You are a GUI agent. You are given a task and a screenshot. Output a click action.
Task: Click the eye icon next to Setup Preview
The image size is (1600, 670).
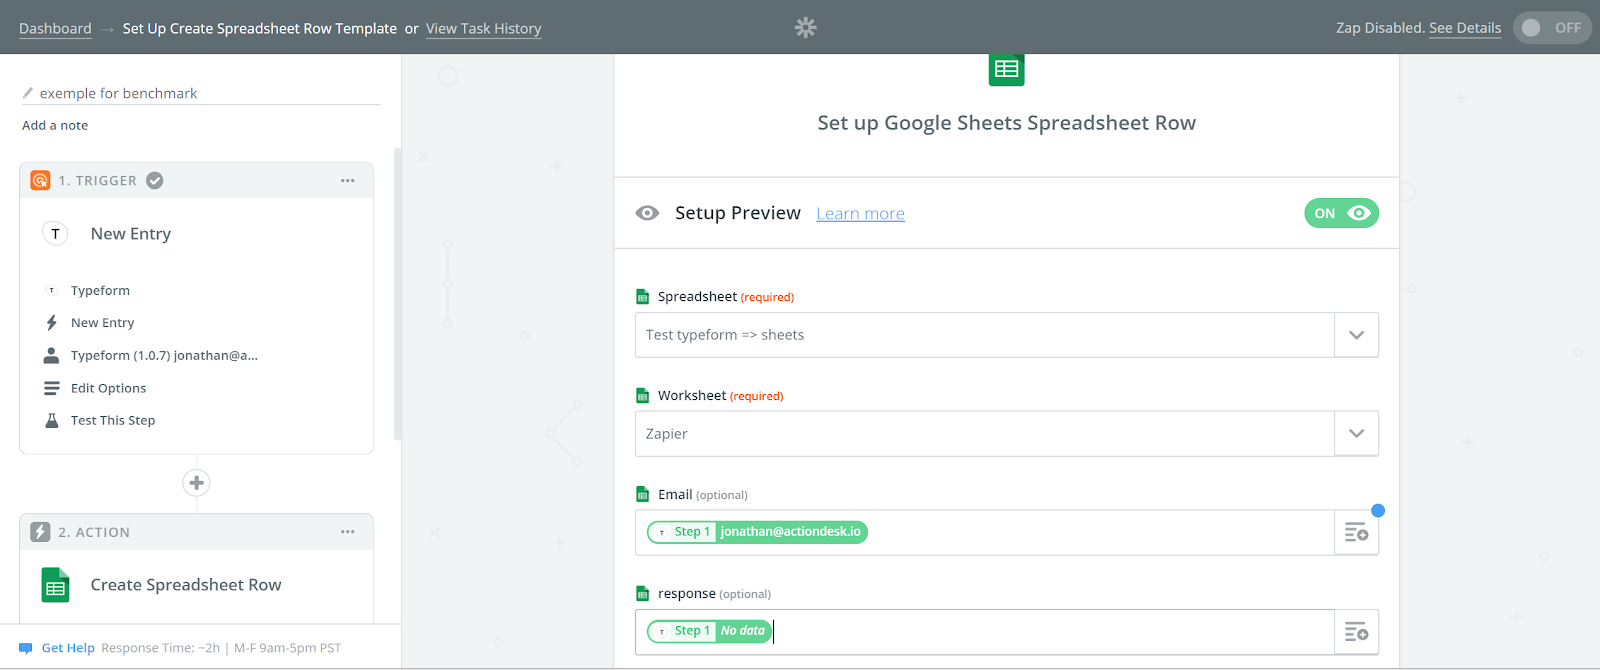click(x=647, y=213)
